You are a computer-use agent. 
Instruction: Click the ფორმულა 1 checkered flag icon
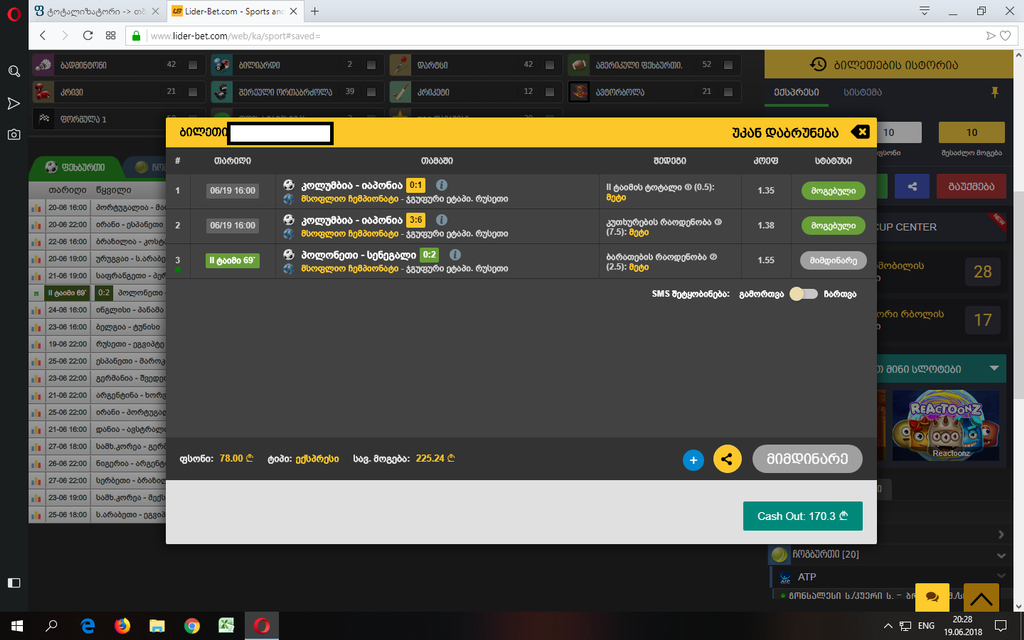click(44, 119)
